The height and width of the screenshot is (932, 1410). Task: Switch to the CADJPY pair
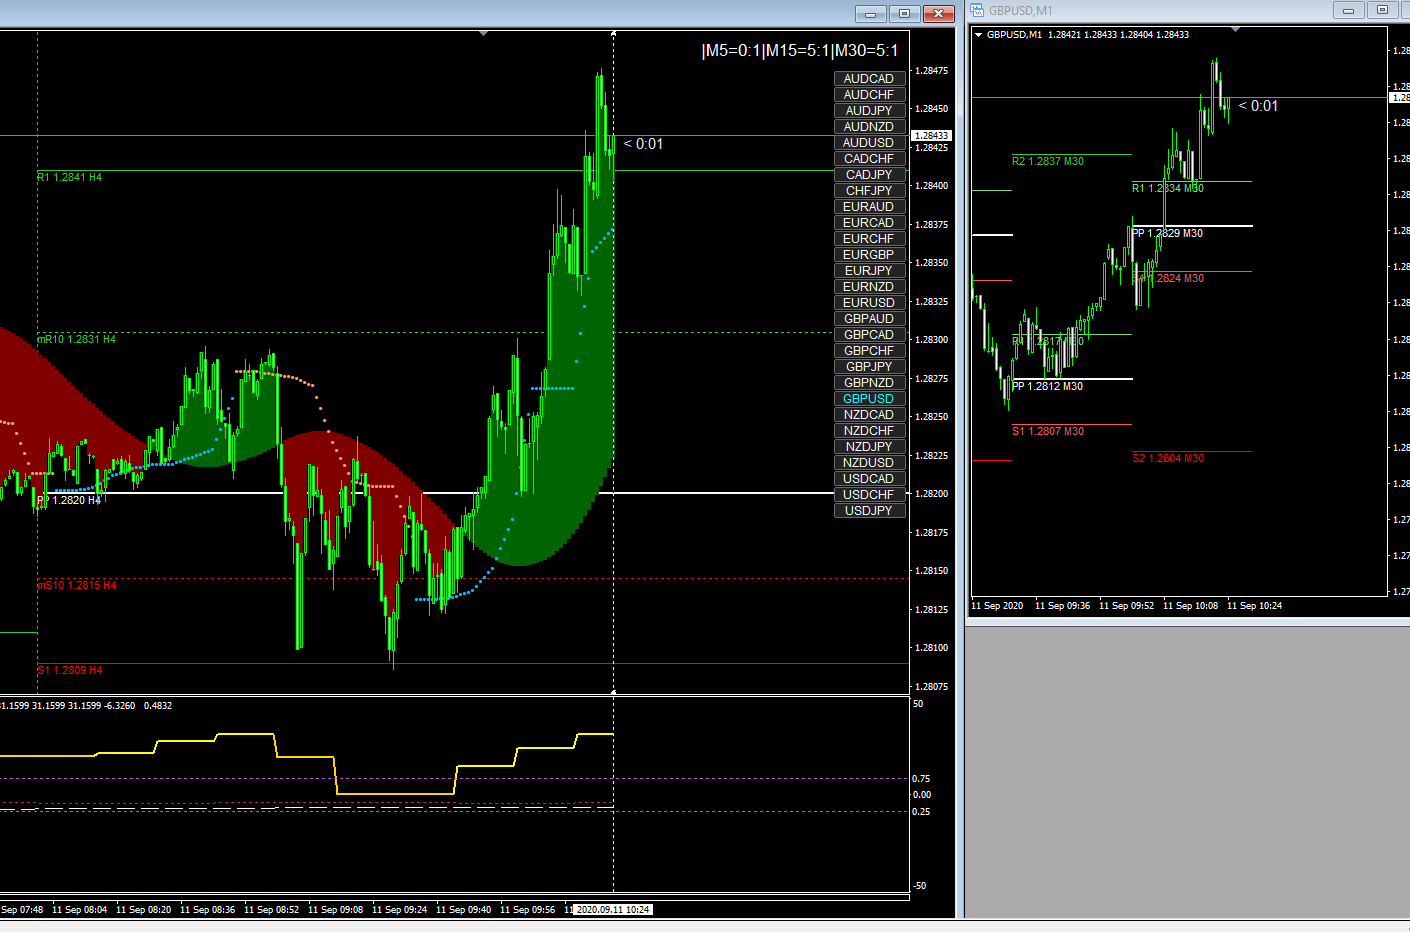[869, 175]
